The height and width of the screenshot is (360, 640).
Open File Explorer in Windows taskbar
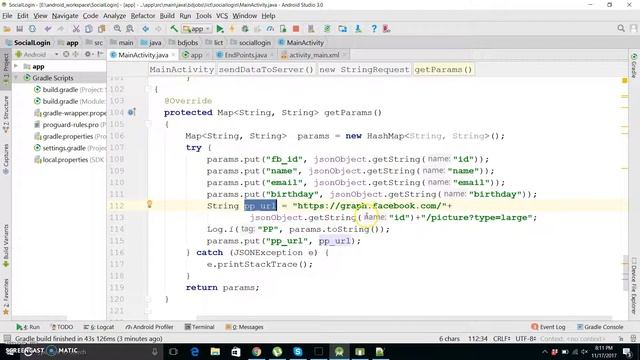(215, 351)
